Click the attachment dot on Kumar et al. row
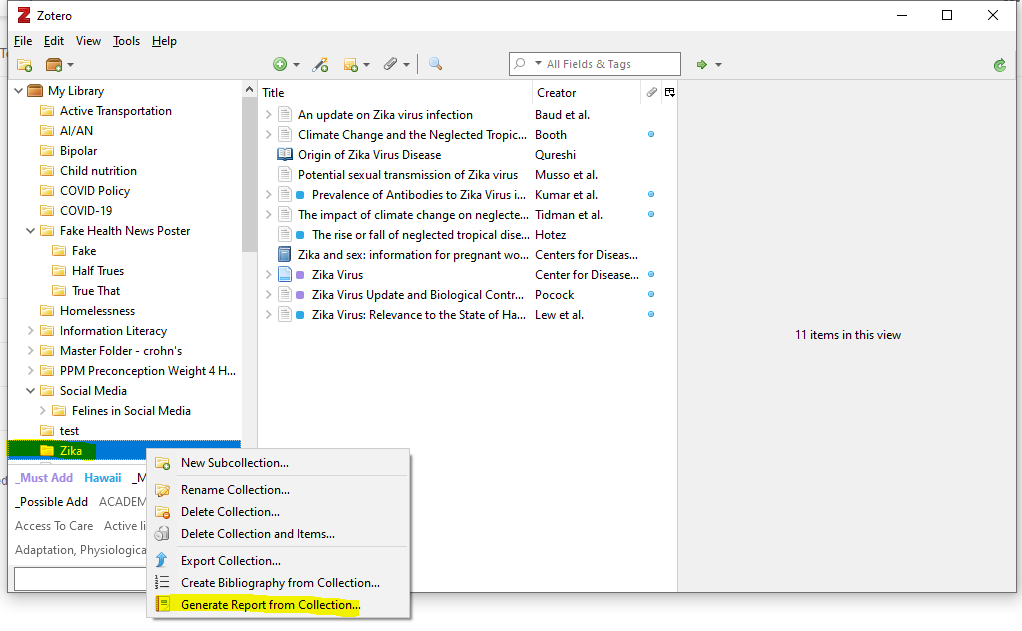Viewport: 1022px width, 631px height. coord(650,194)
